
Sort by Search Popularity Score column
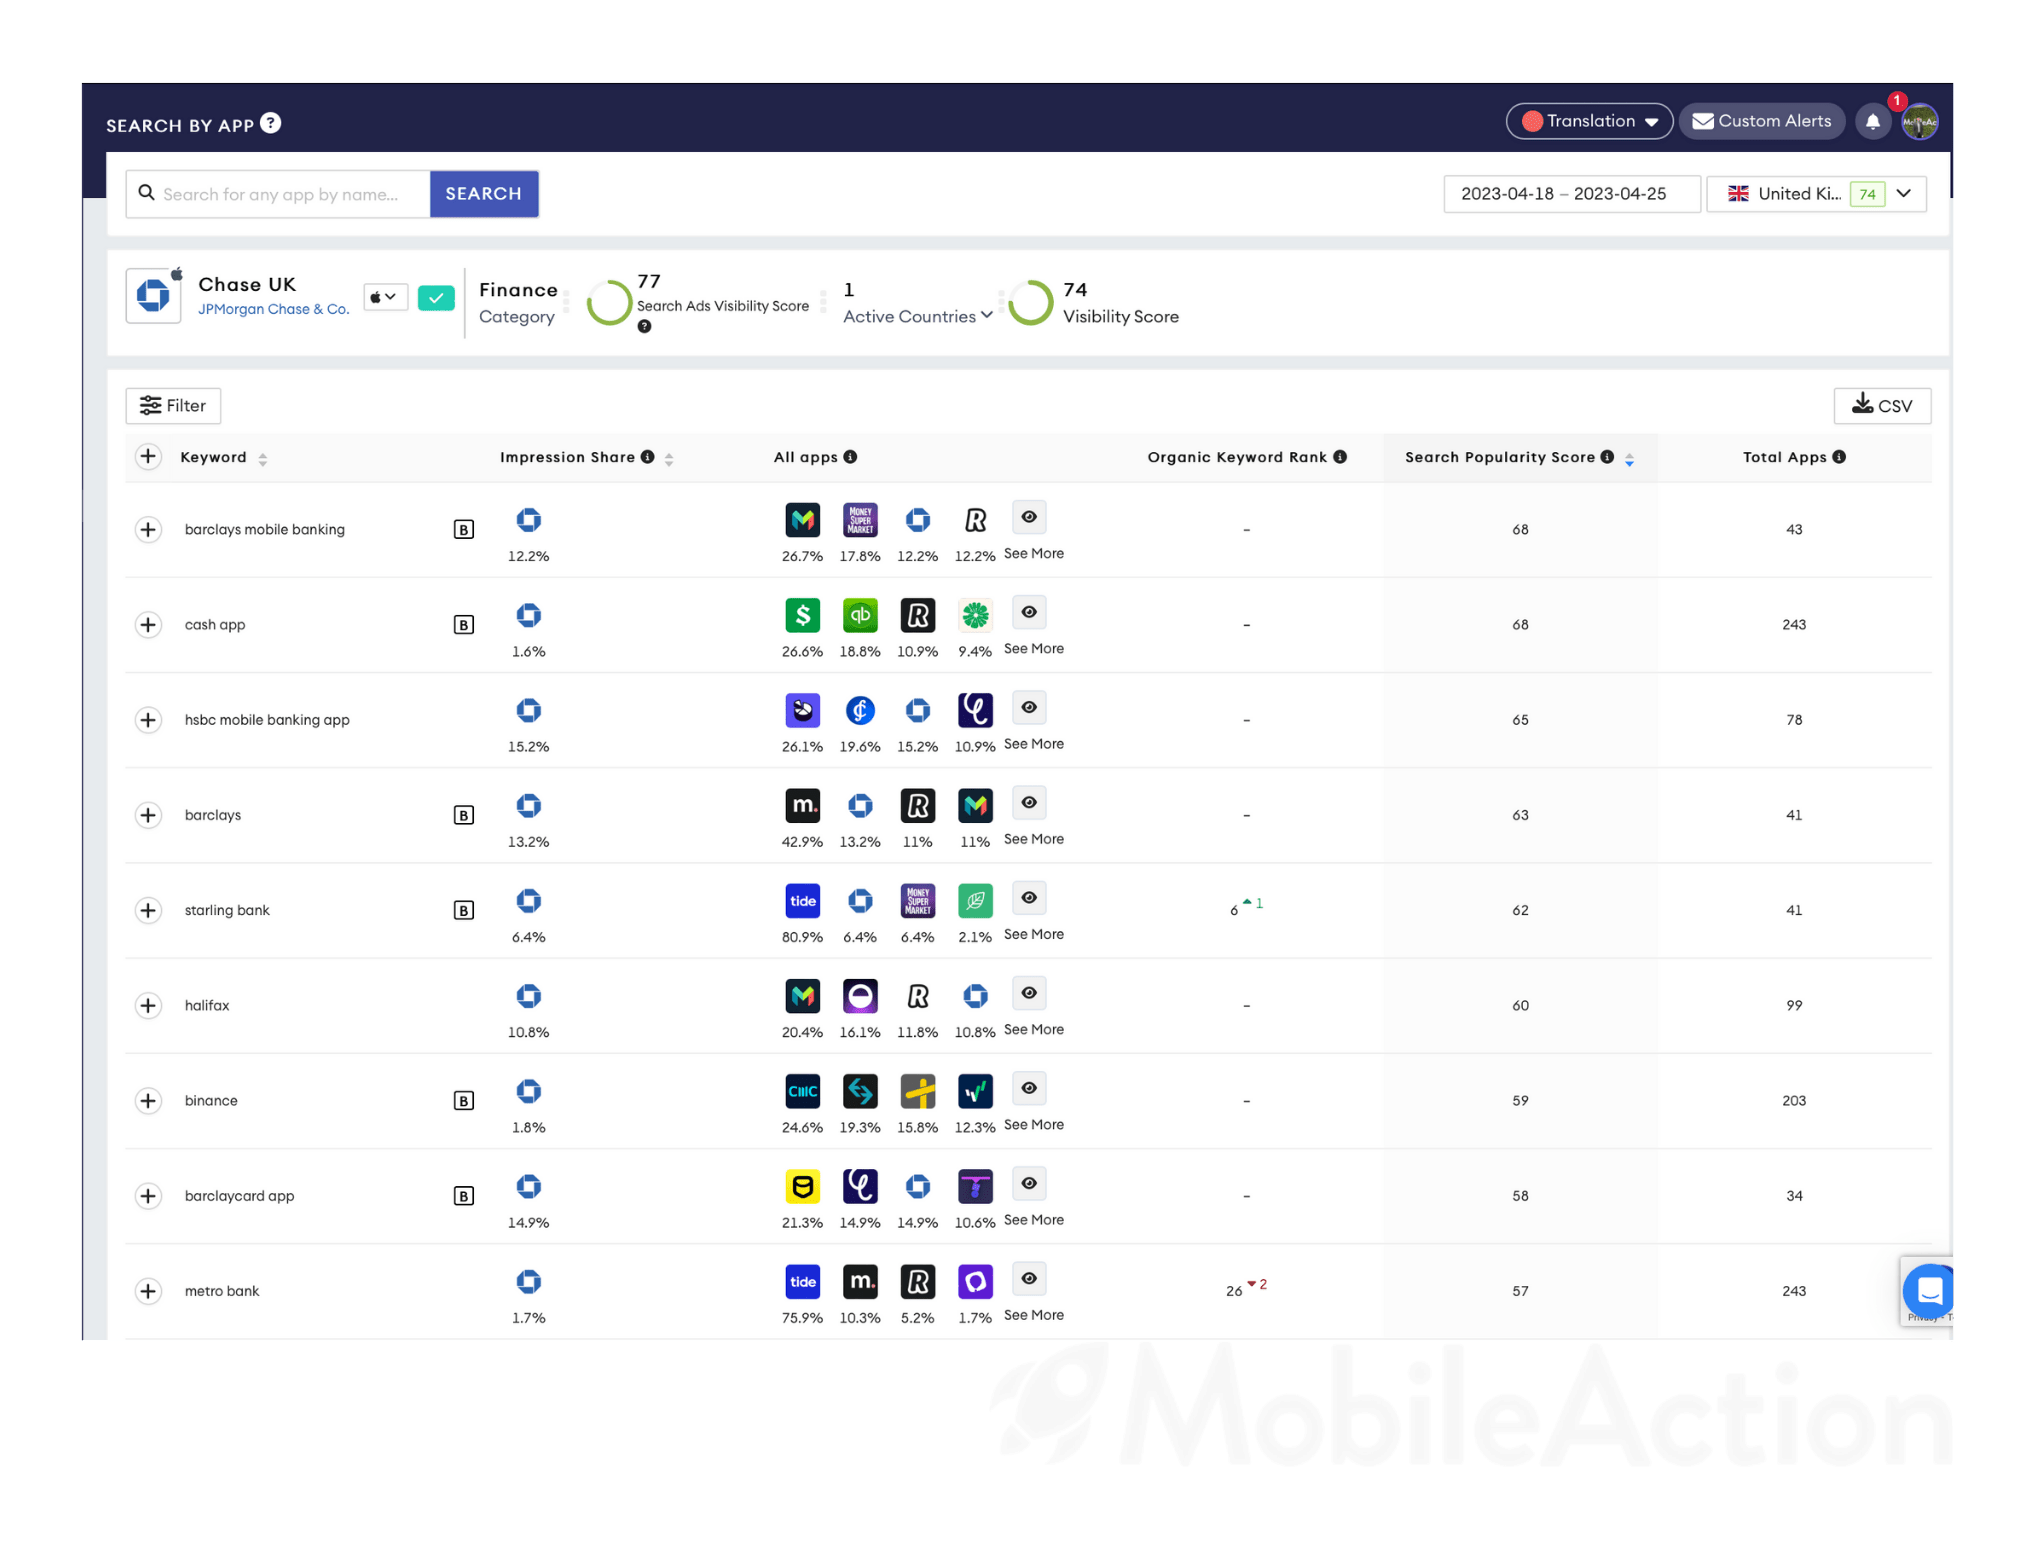[1630, 459]
